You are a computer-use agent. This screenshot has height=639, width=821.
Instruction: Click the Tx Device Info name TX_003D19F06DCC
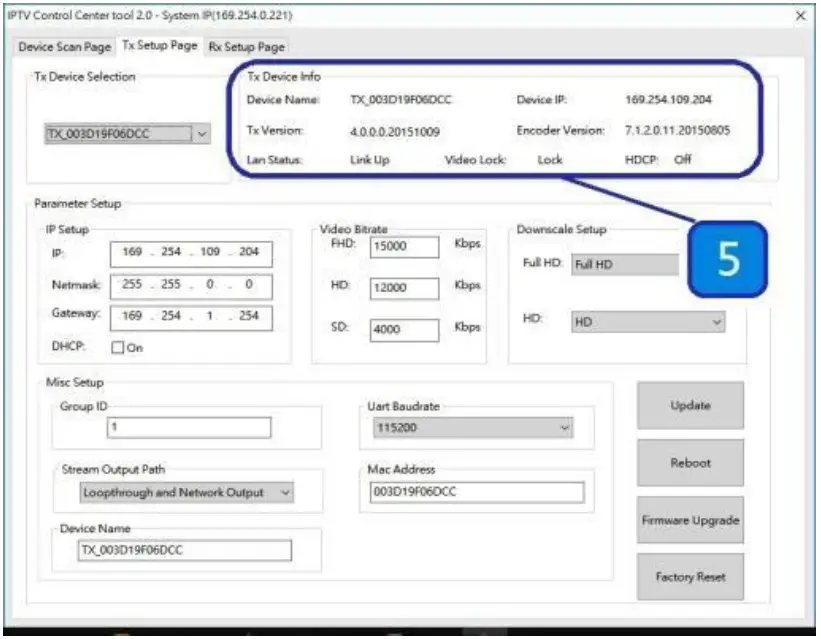401,100
